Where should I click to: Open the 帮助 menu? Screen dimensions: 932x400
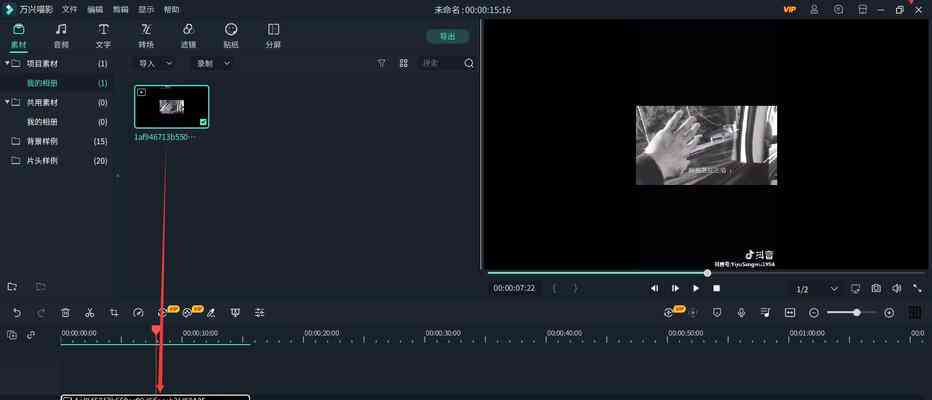pos(171,10)
